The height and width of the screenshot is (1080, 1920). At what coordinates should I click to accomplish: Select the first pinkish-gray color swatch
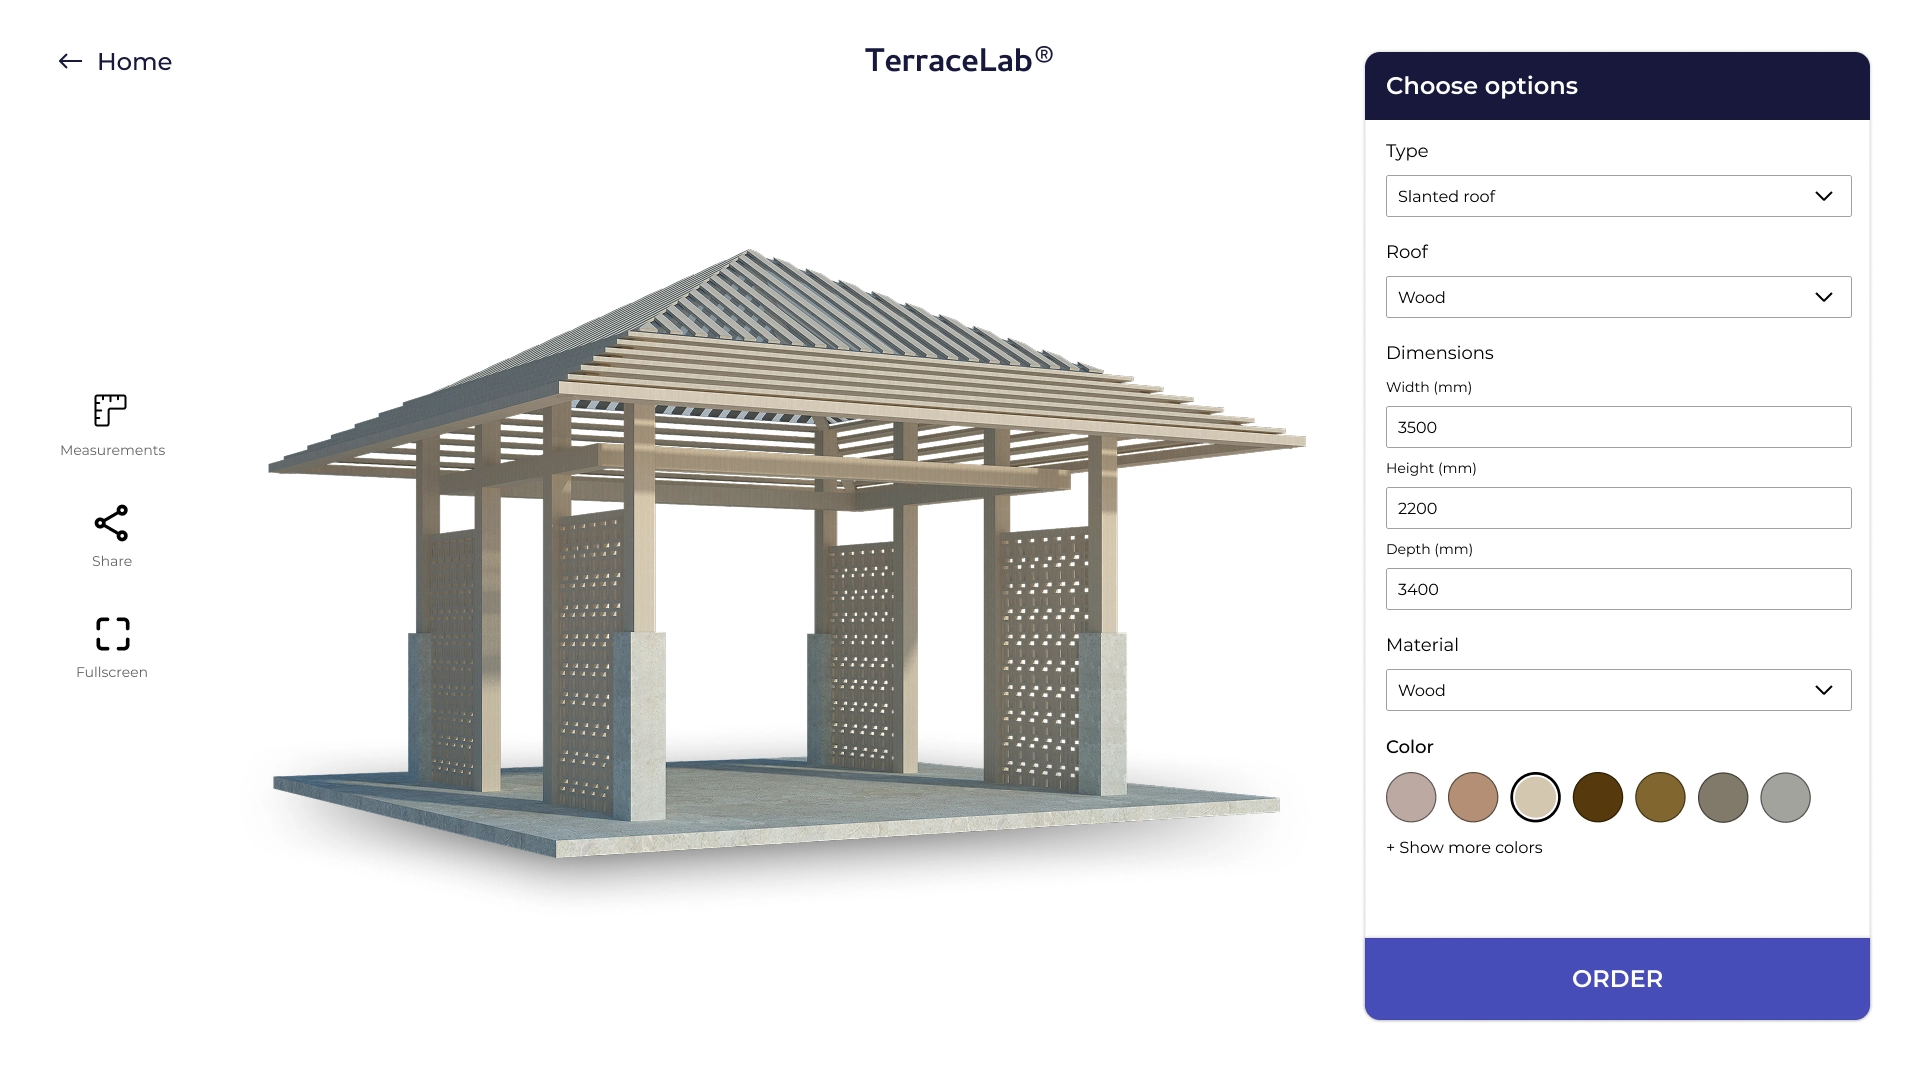tap(1411, 797)
